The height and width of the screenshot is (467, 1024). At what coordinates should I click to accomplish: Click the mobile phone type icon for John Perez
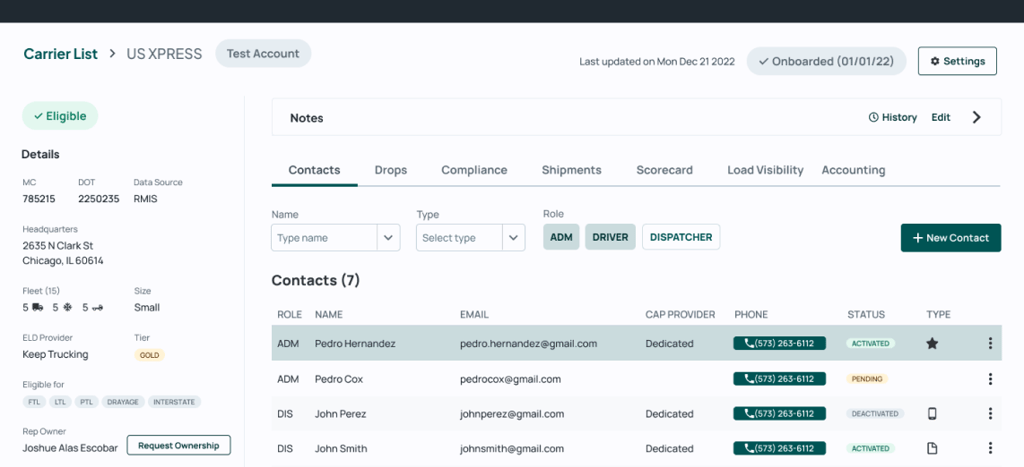(x=932, y=413)
